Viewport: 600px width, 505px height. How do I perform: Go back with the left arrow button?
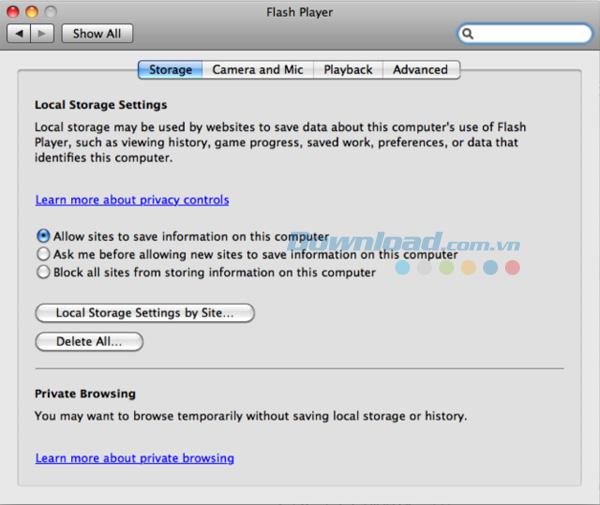19,34
